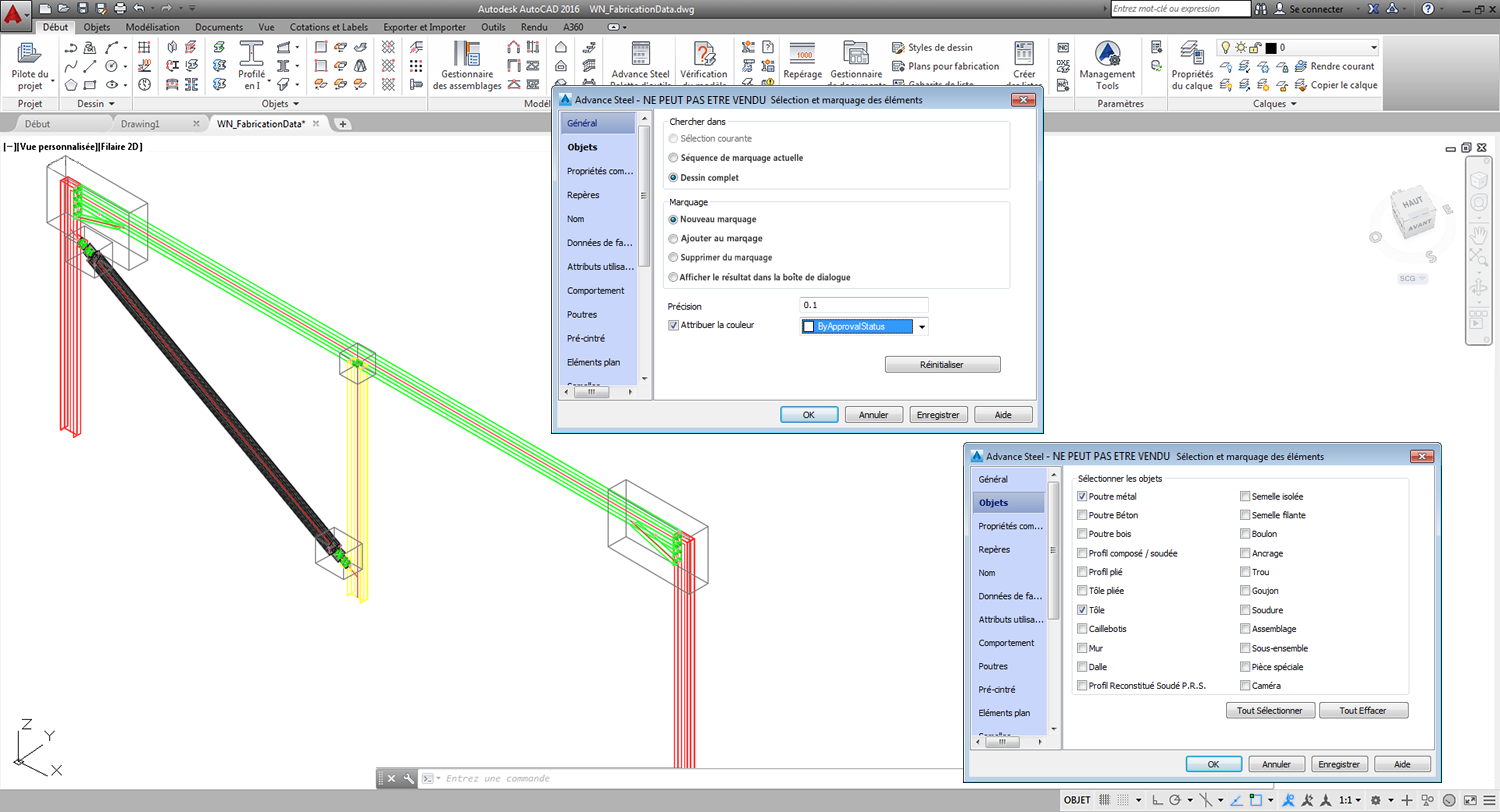Viewport: 1500px width, 812px height.
Task: Open the ByApprovalStatus color dropdown arrow
Action: click(922, 326)
